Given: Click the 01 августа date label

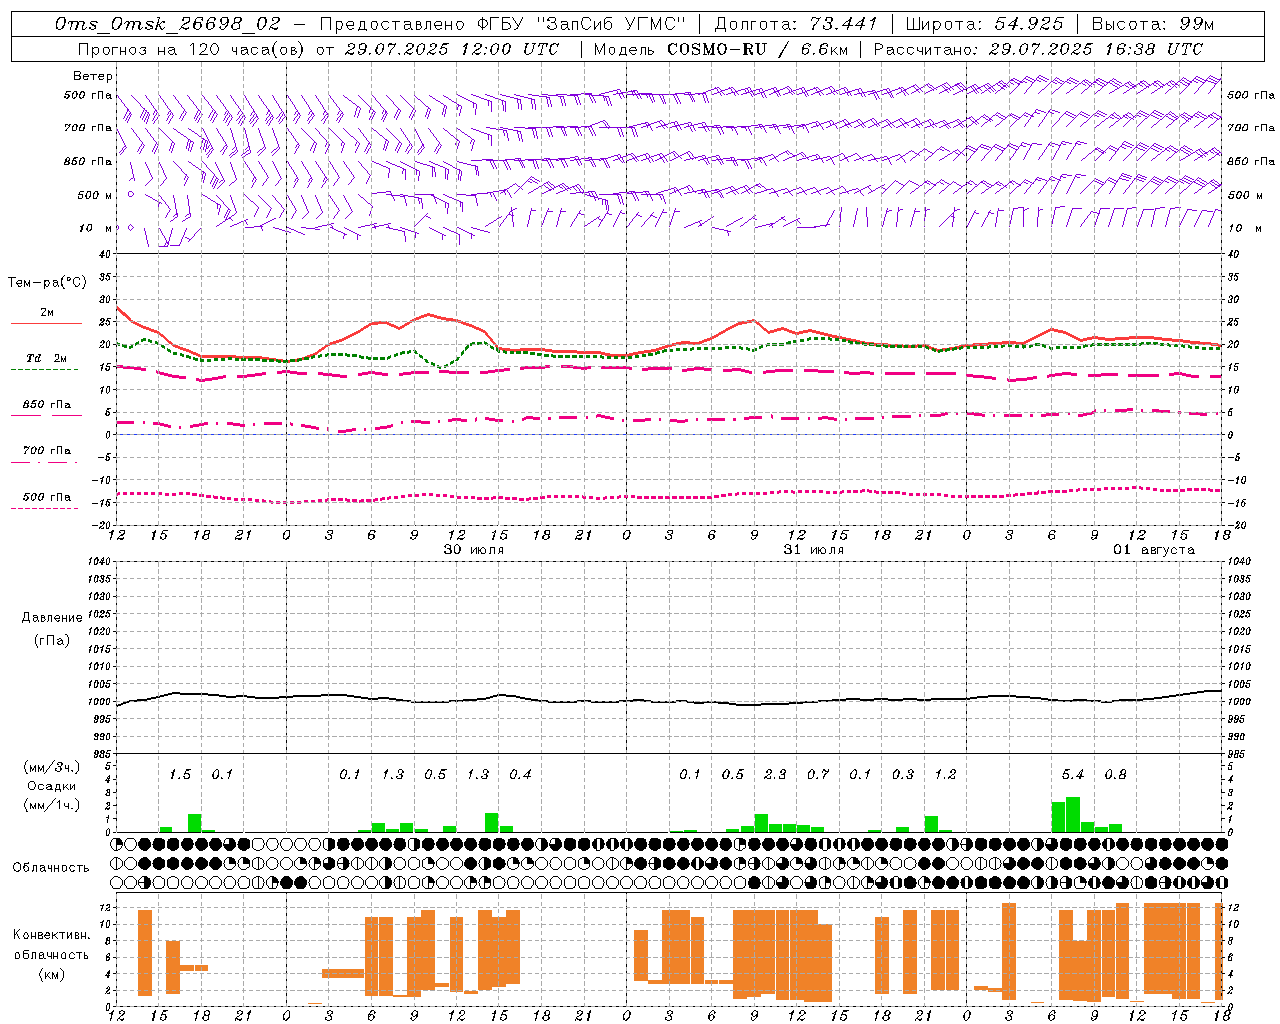Looking at the screenshot, I should [1154, 550].
